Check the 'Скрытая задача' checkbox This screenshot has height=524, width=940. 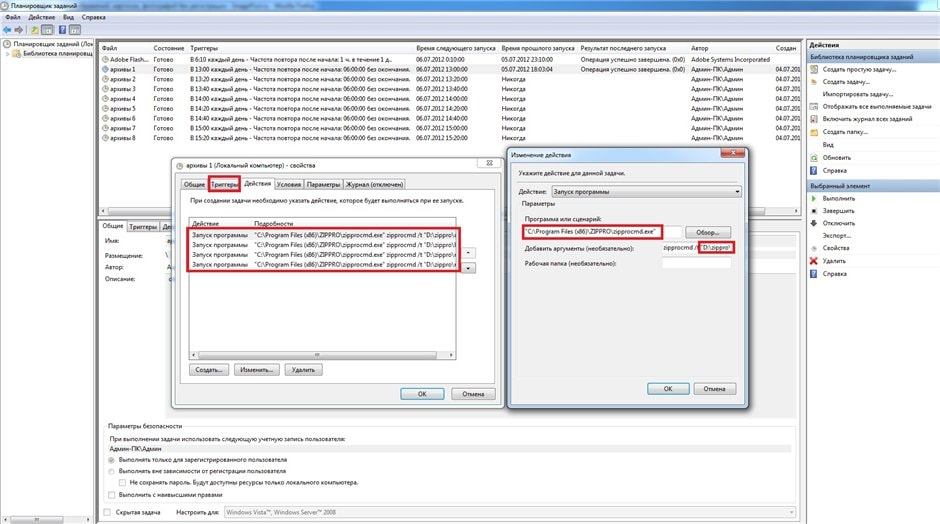108,512
